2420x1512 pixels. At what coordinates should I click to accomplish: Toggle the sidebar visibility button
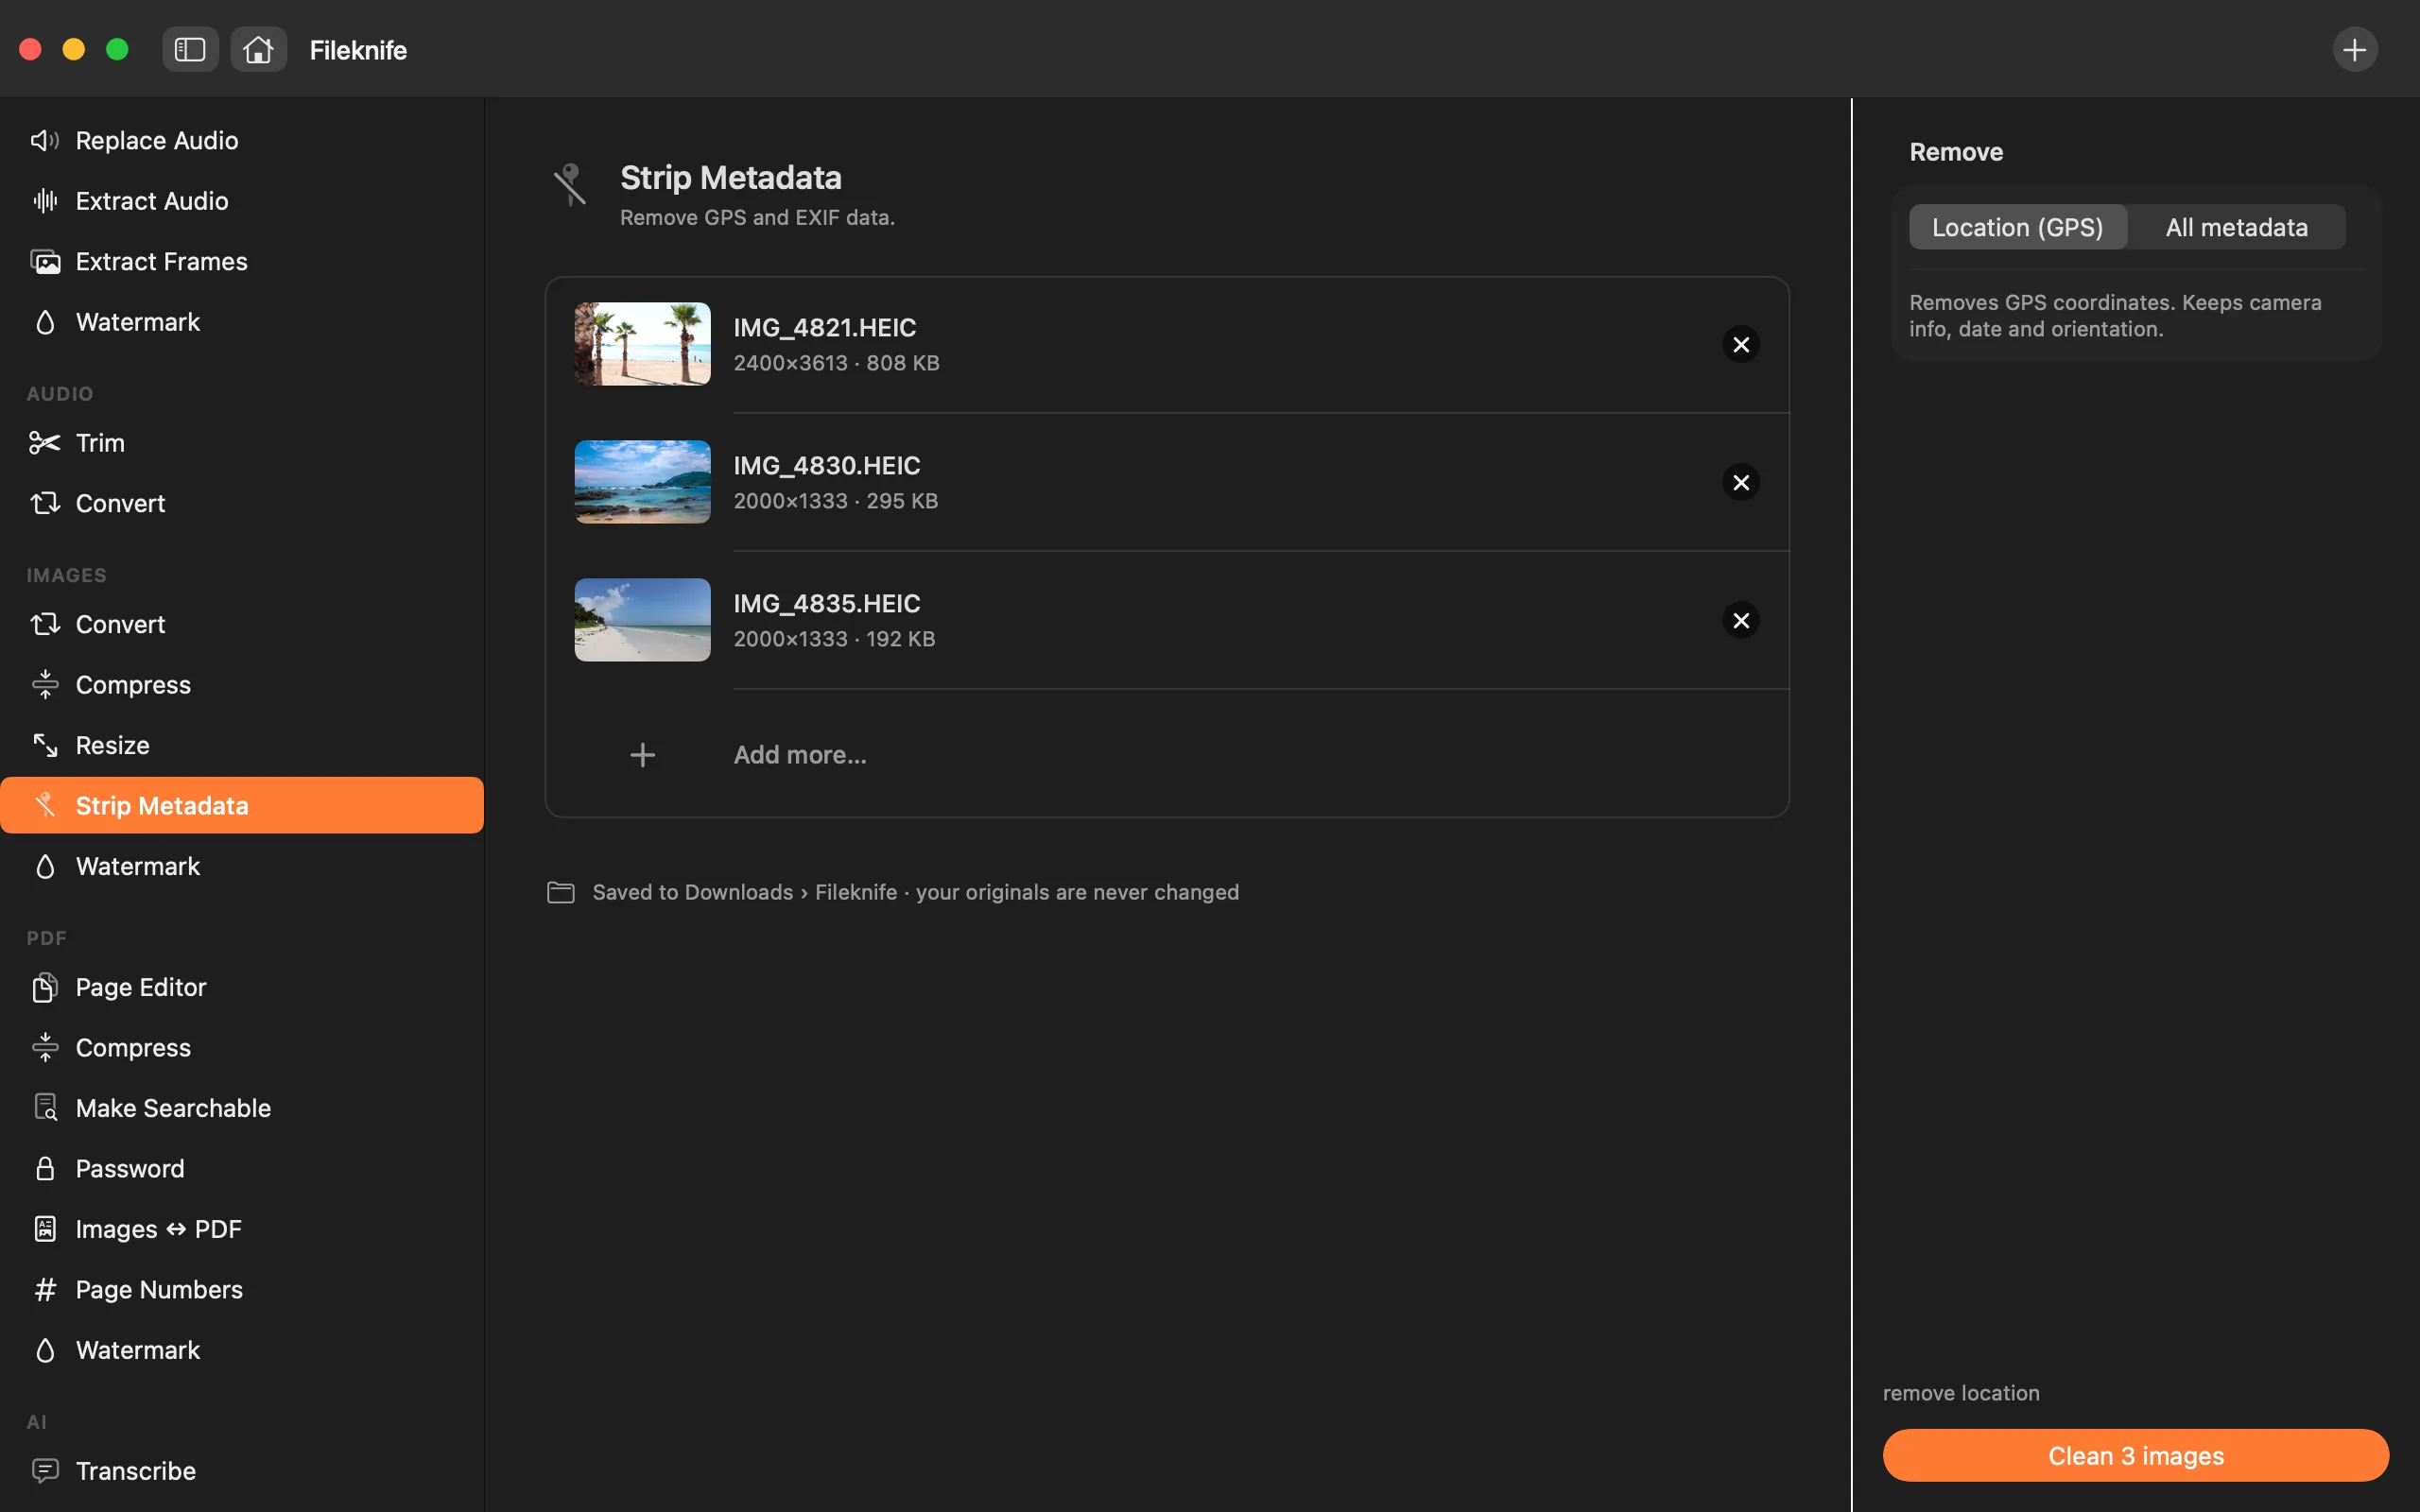click(190, 49)
